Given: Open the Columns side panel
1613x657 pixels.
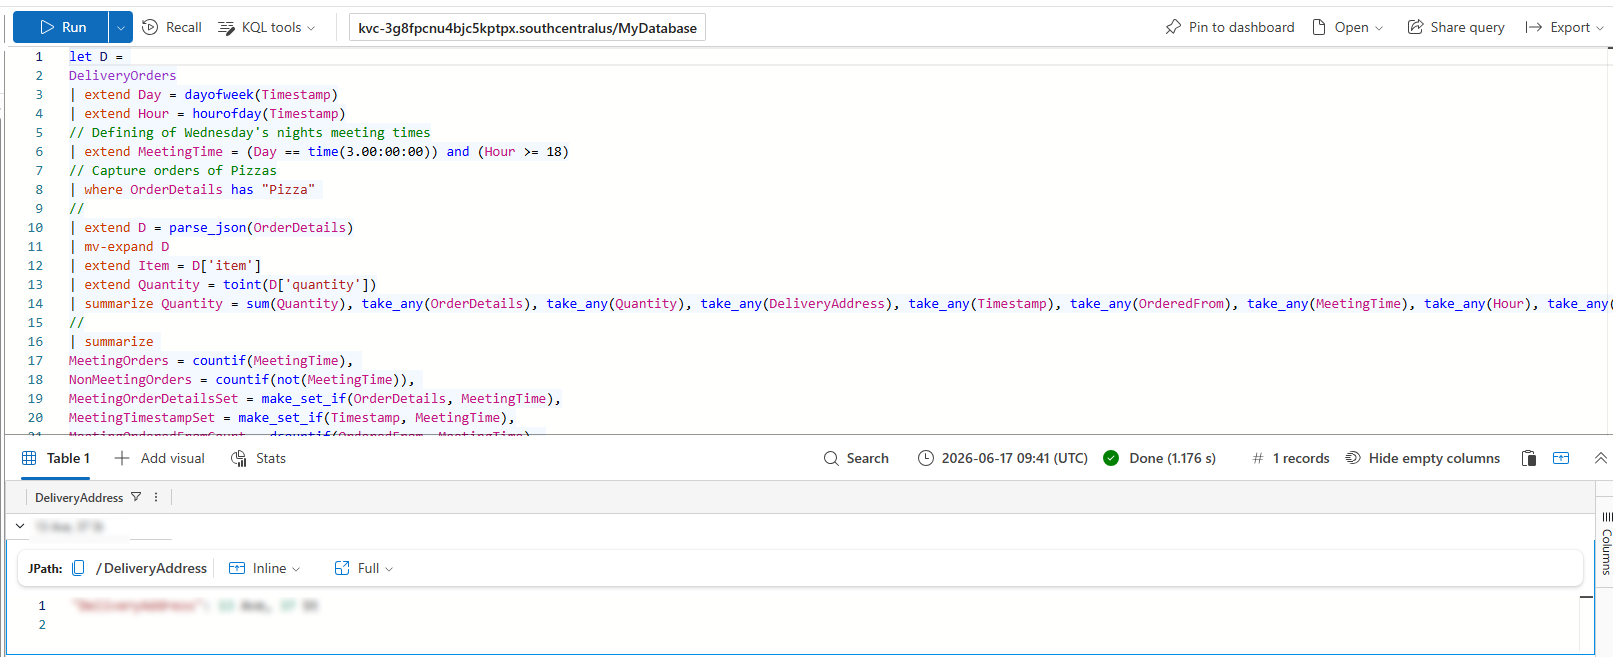Looking at the screenshot, I should [1605, 545].
